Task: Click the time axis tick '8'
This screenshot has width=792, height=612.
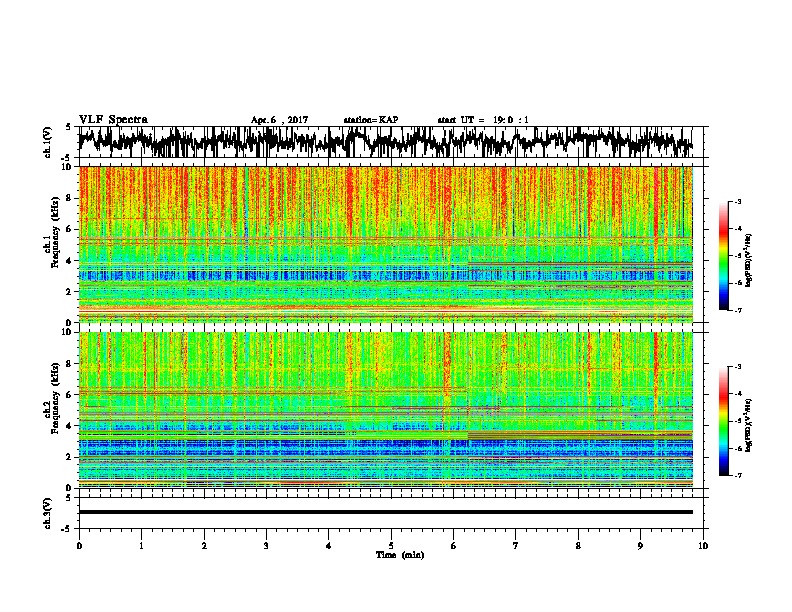Action: click(x=578, y=546)
